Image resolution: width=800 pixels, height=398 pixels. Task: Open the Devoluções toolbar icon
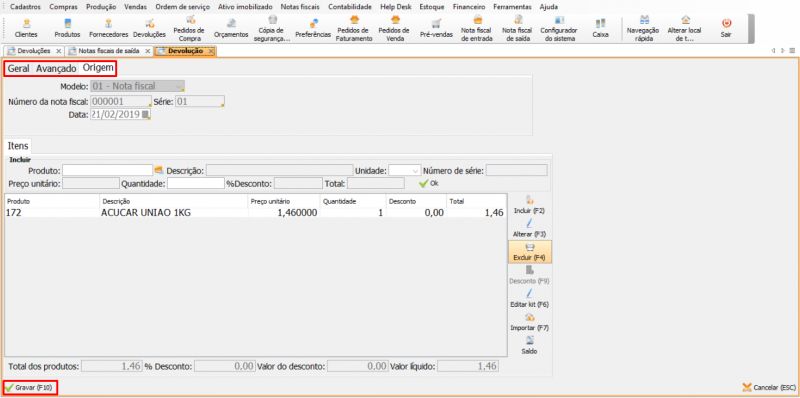pos(149,29)
